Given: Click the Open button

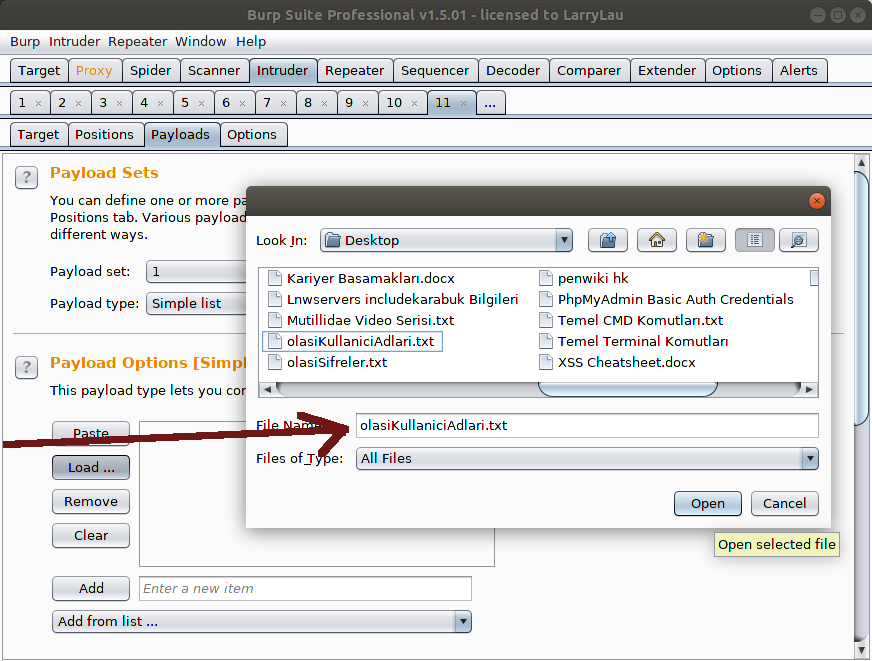Looking at the screenshot, I should [x=707, y=504].
